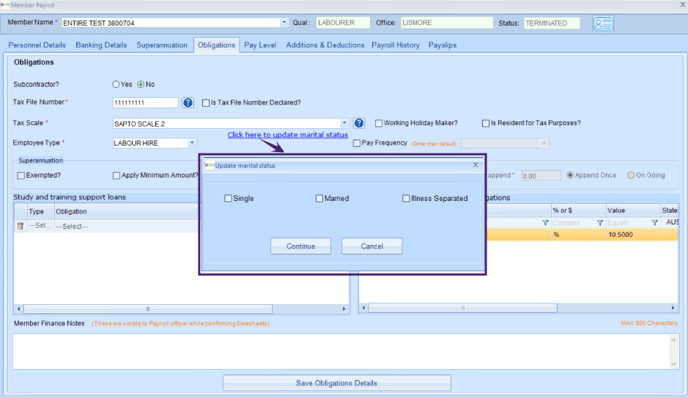Image resolution: width=688 pixels, height=397 pixels.
Task: Open the Obligation --Select-- dropdown
Action: pos(126,226)
